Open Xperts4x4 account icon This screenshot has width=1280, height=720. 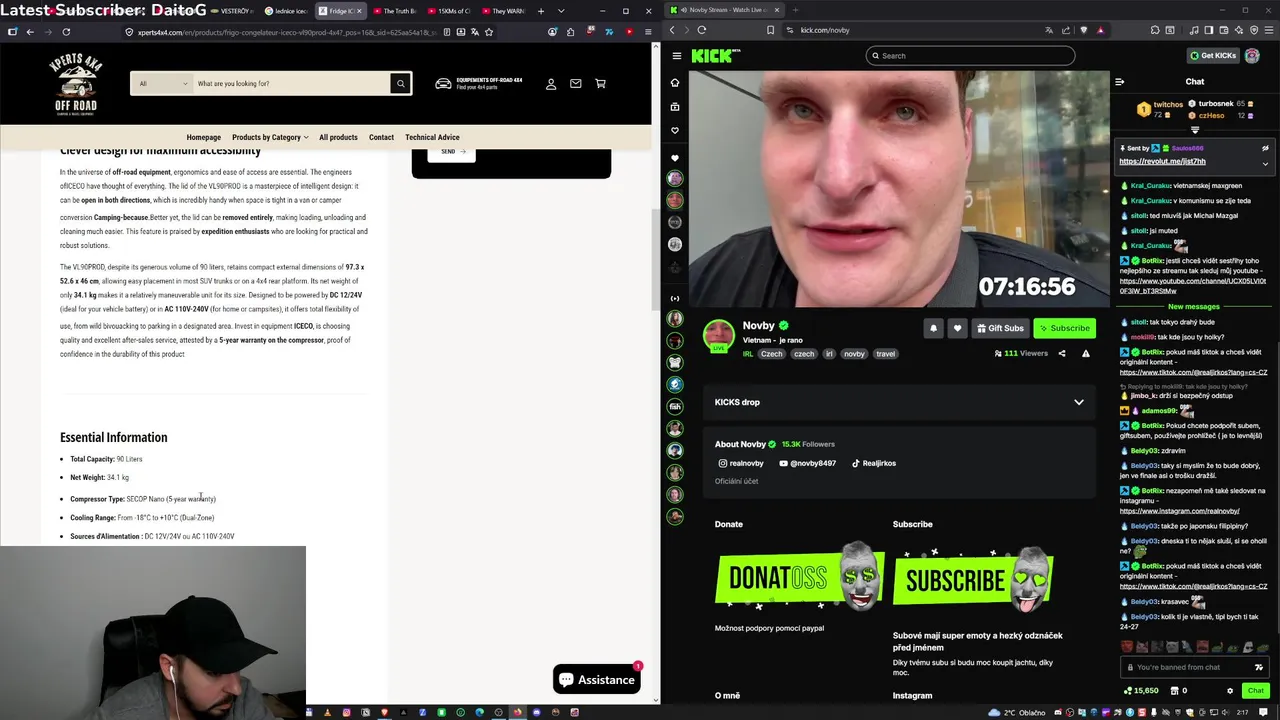551,84
